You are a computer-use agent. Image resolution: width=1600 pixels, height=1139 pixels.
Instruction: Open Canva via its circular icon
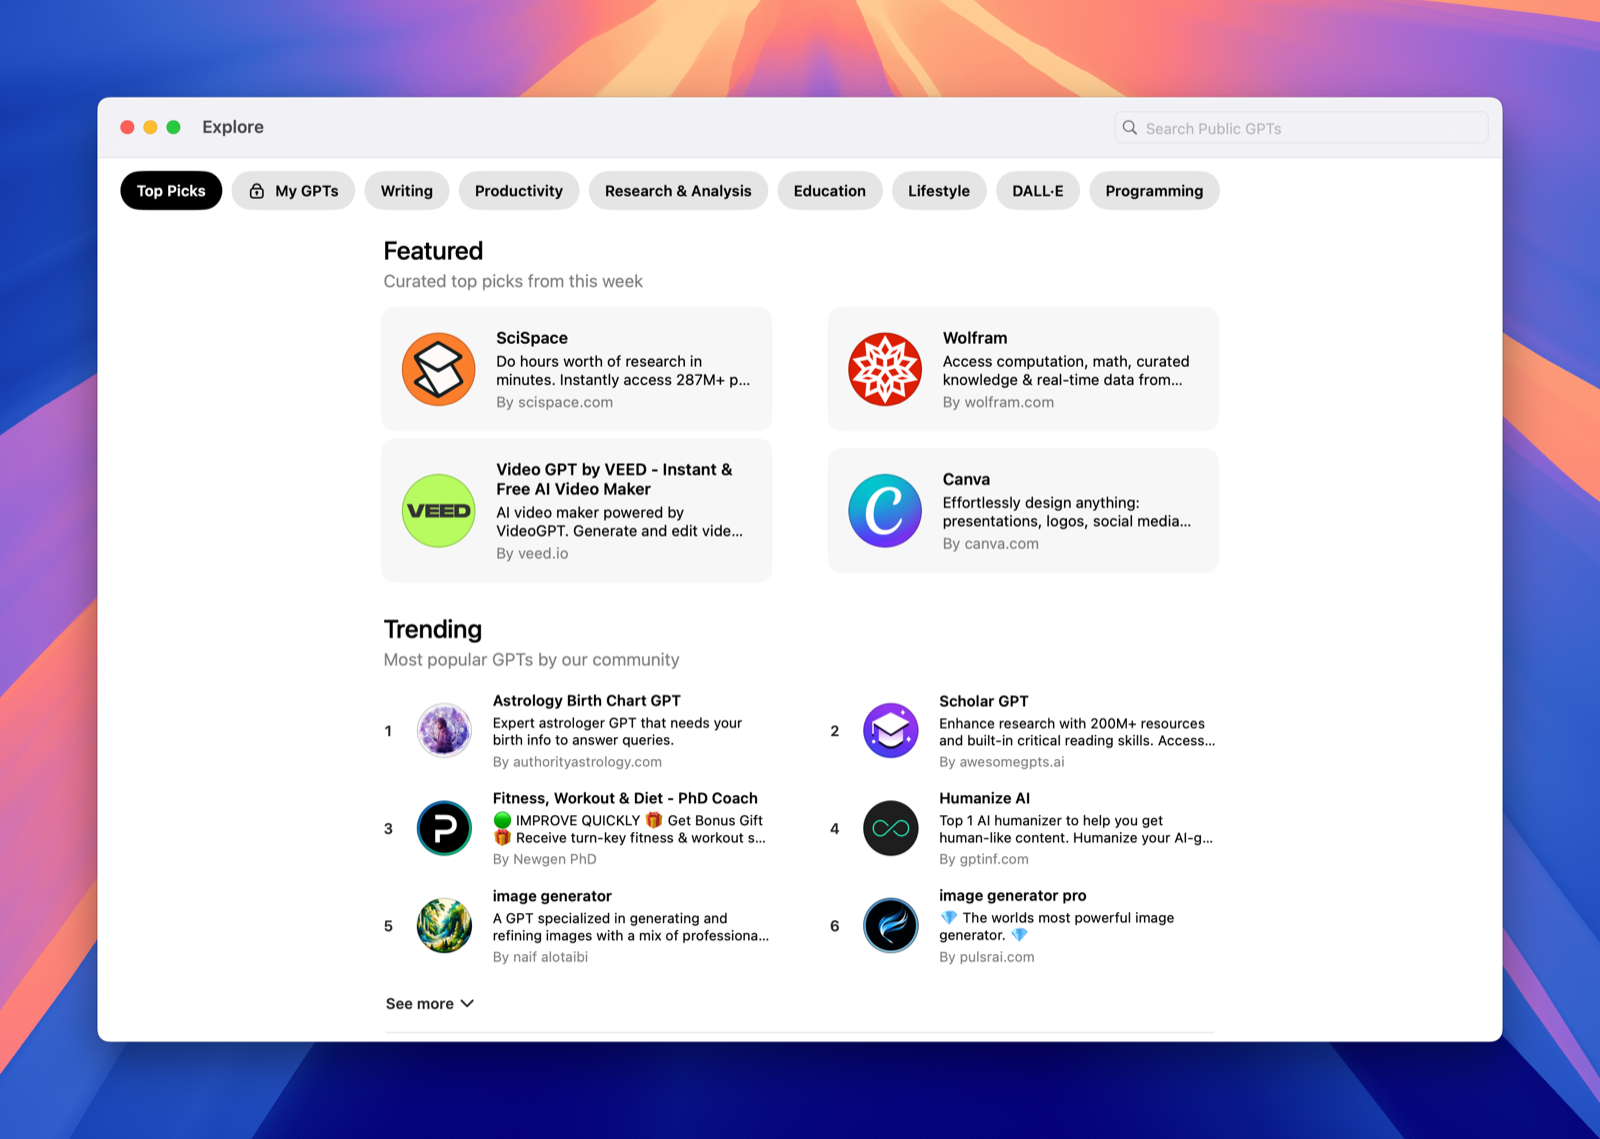[x=885, y=510]
